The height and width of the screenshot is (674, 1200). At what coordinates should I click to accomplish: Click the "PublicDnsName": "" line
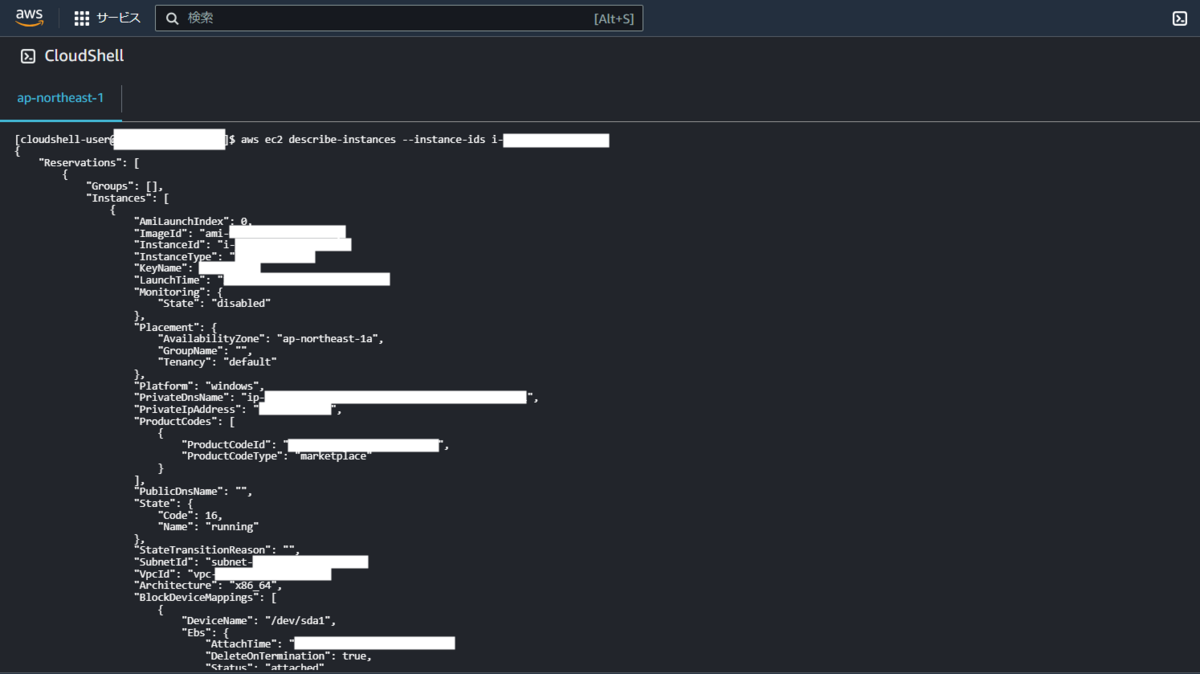pos(193,491)
